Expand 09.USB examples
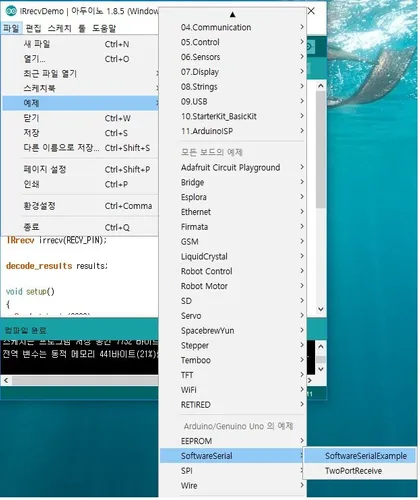 (233, 101)
